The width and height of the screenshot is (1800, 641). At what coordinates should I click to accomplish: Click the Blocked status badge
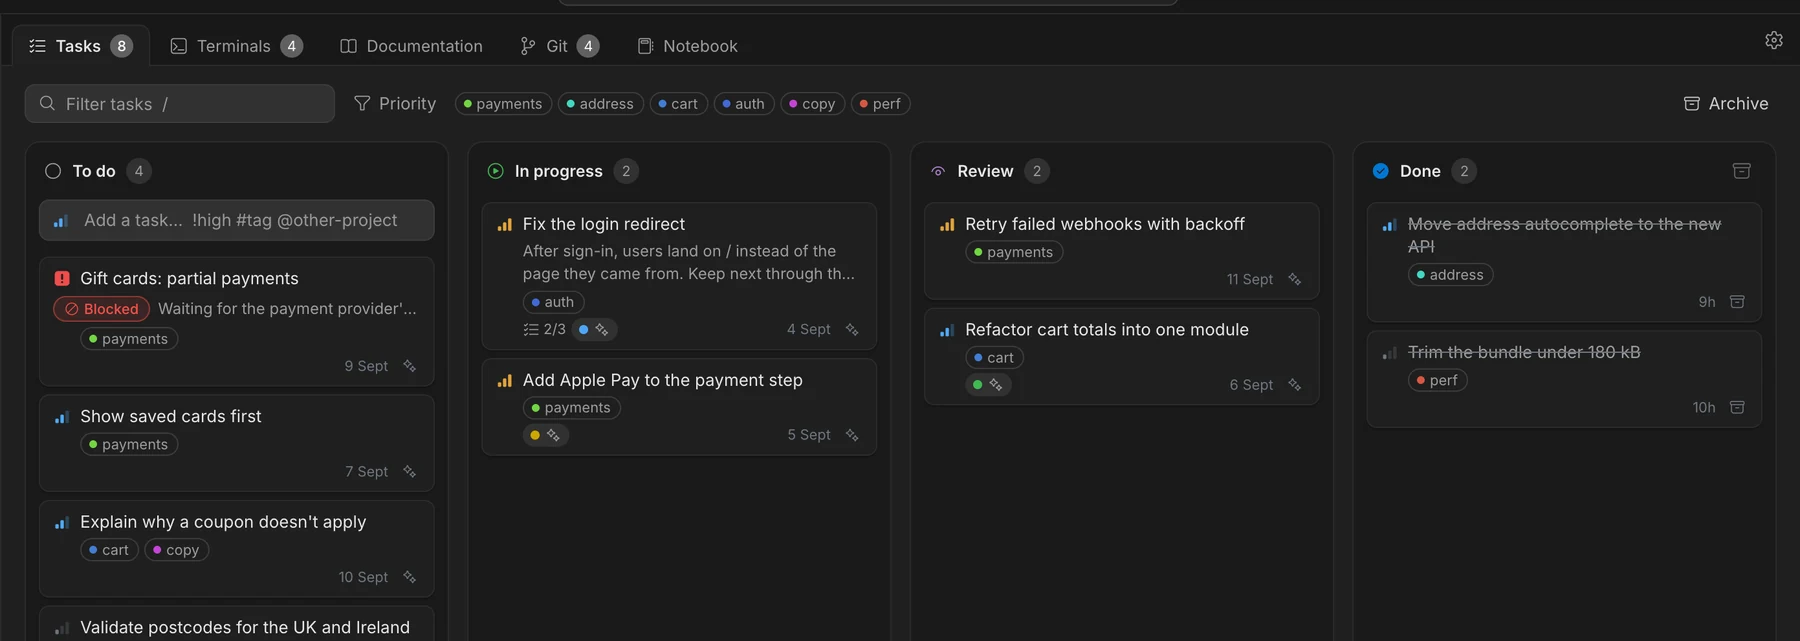(x=101, y=309)
